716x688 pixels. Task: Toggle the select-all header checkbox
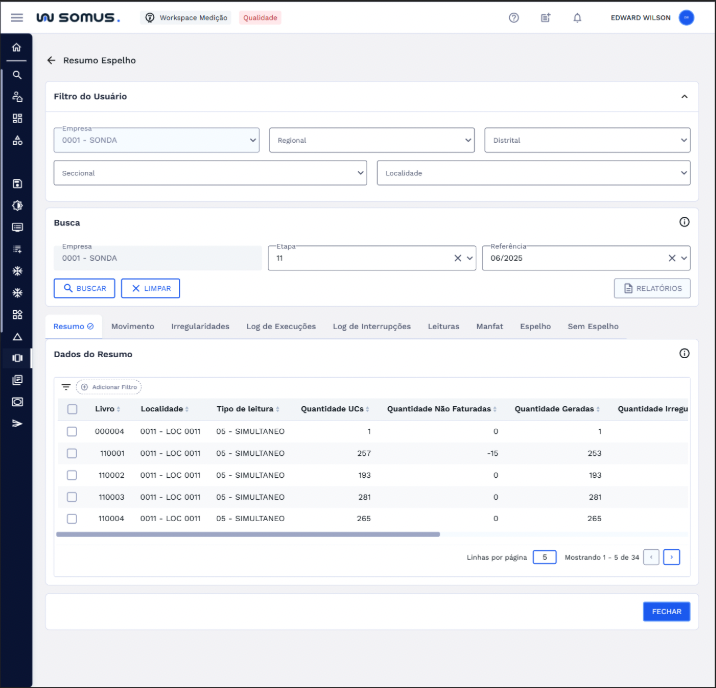(72, 409)
